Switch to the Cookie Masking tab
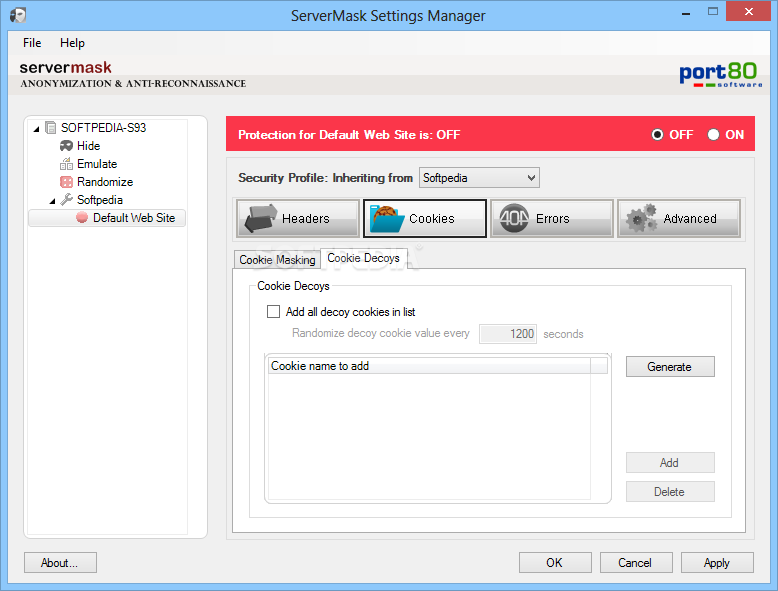778x591 pixels. point(277,260)
